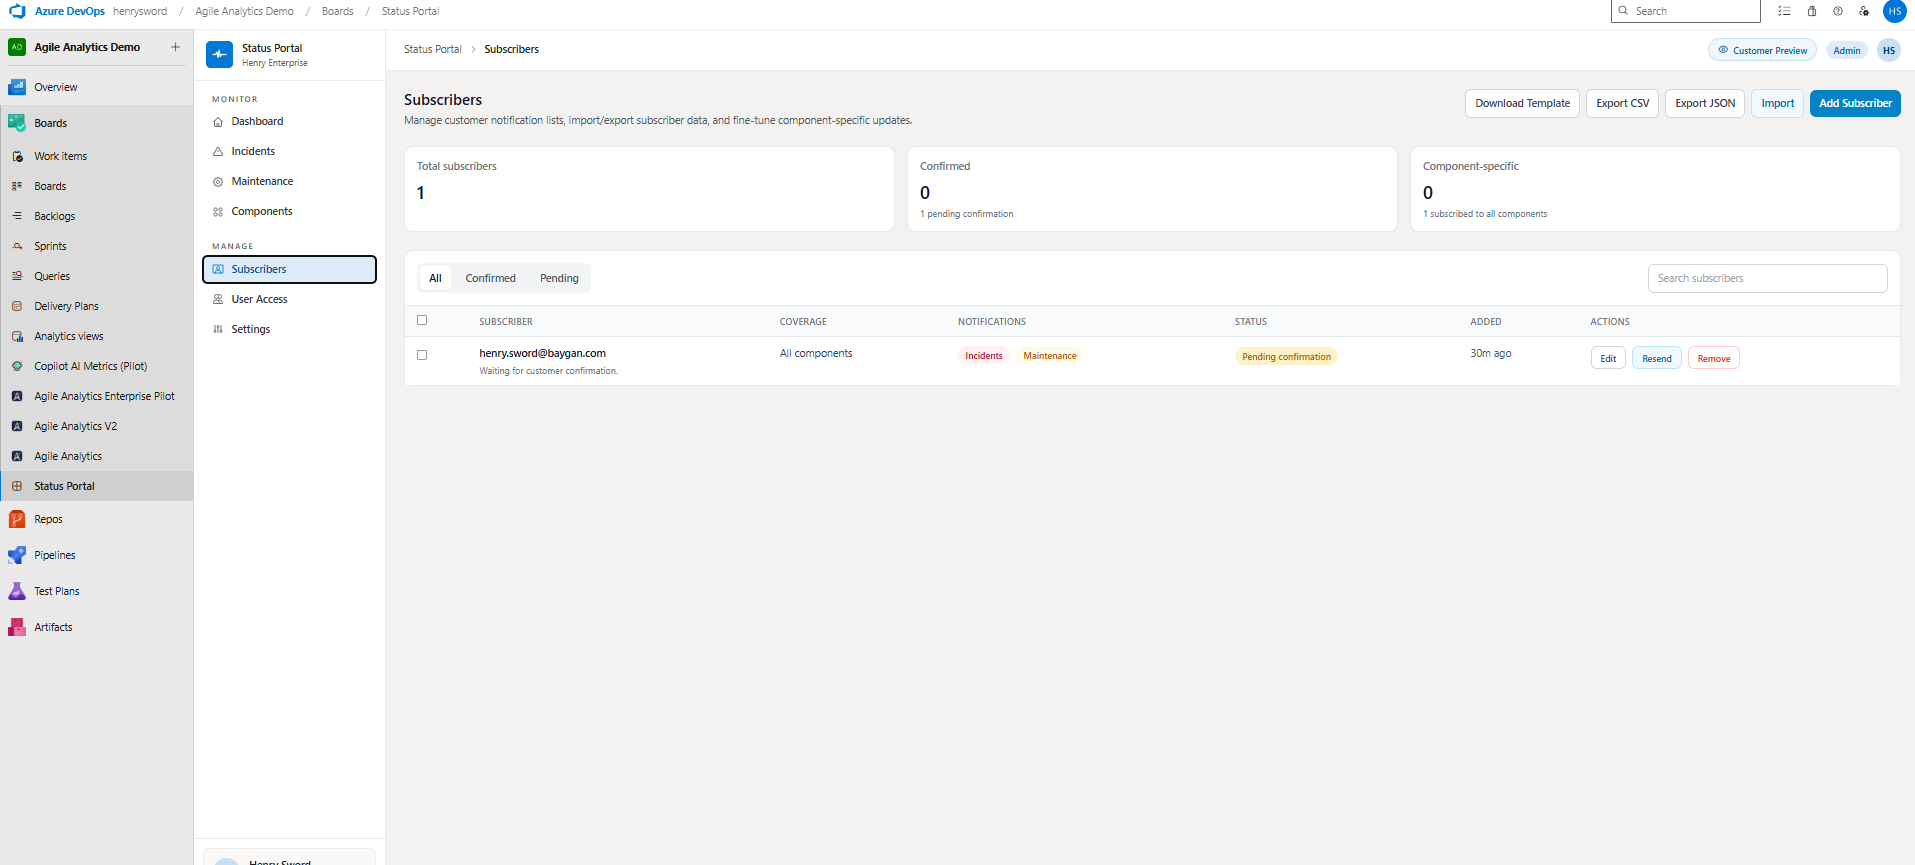The height and width of the screenshot is (865, 1915).
Task: Open Work items in the sidebar
Action: [96, 156]
